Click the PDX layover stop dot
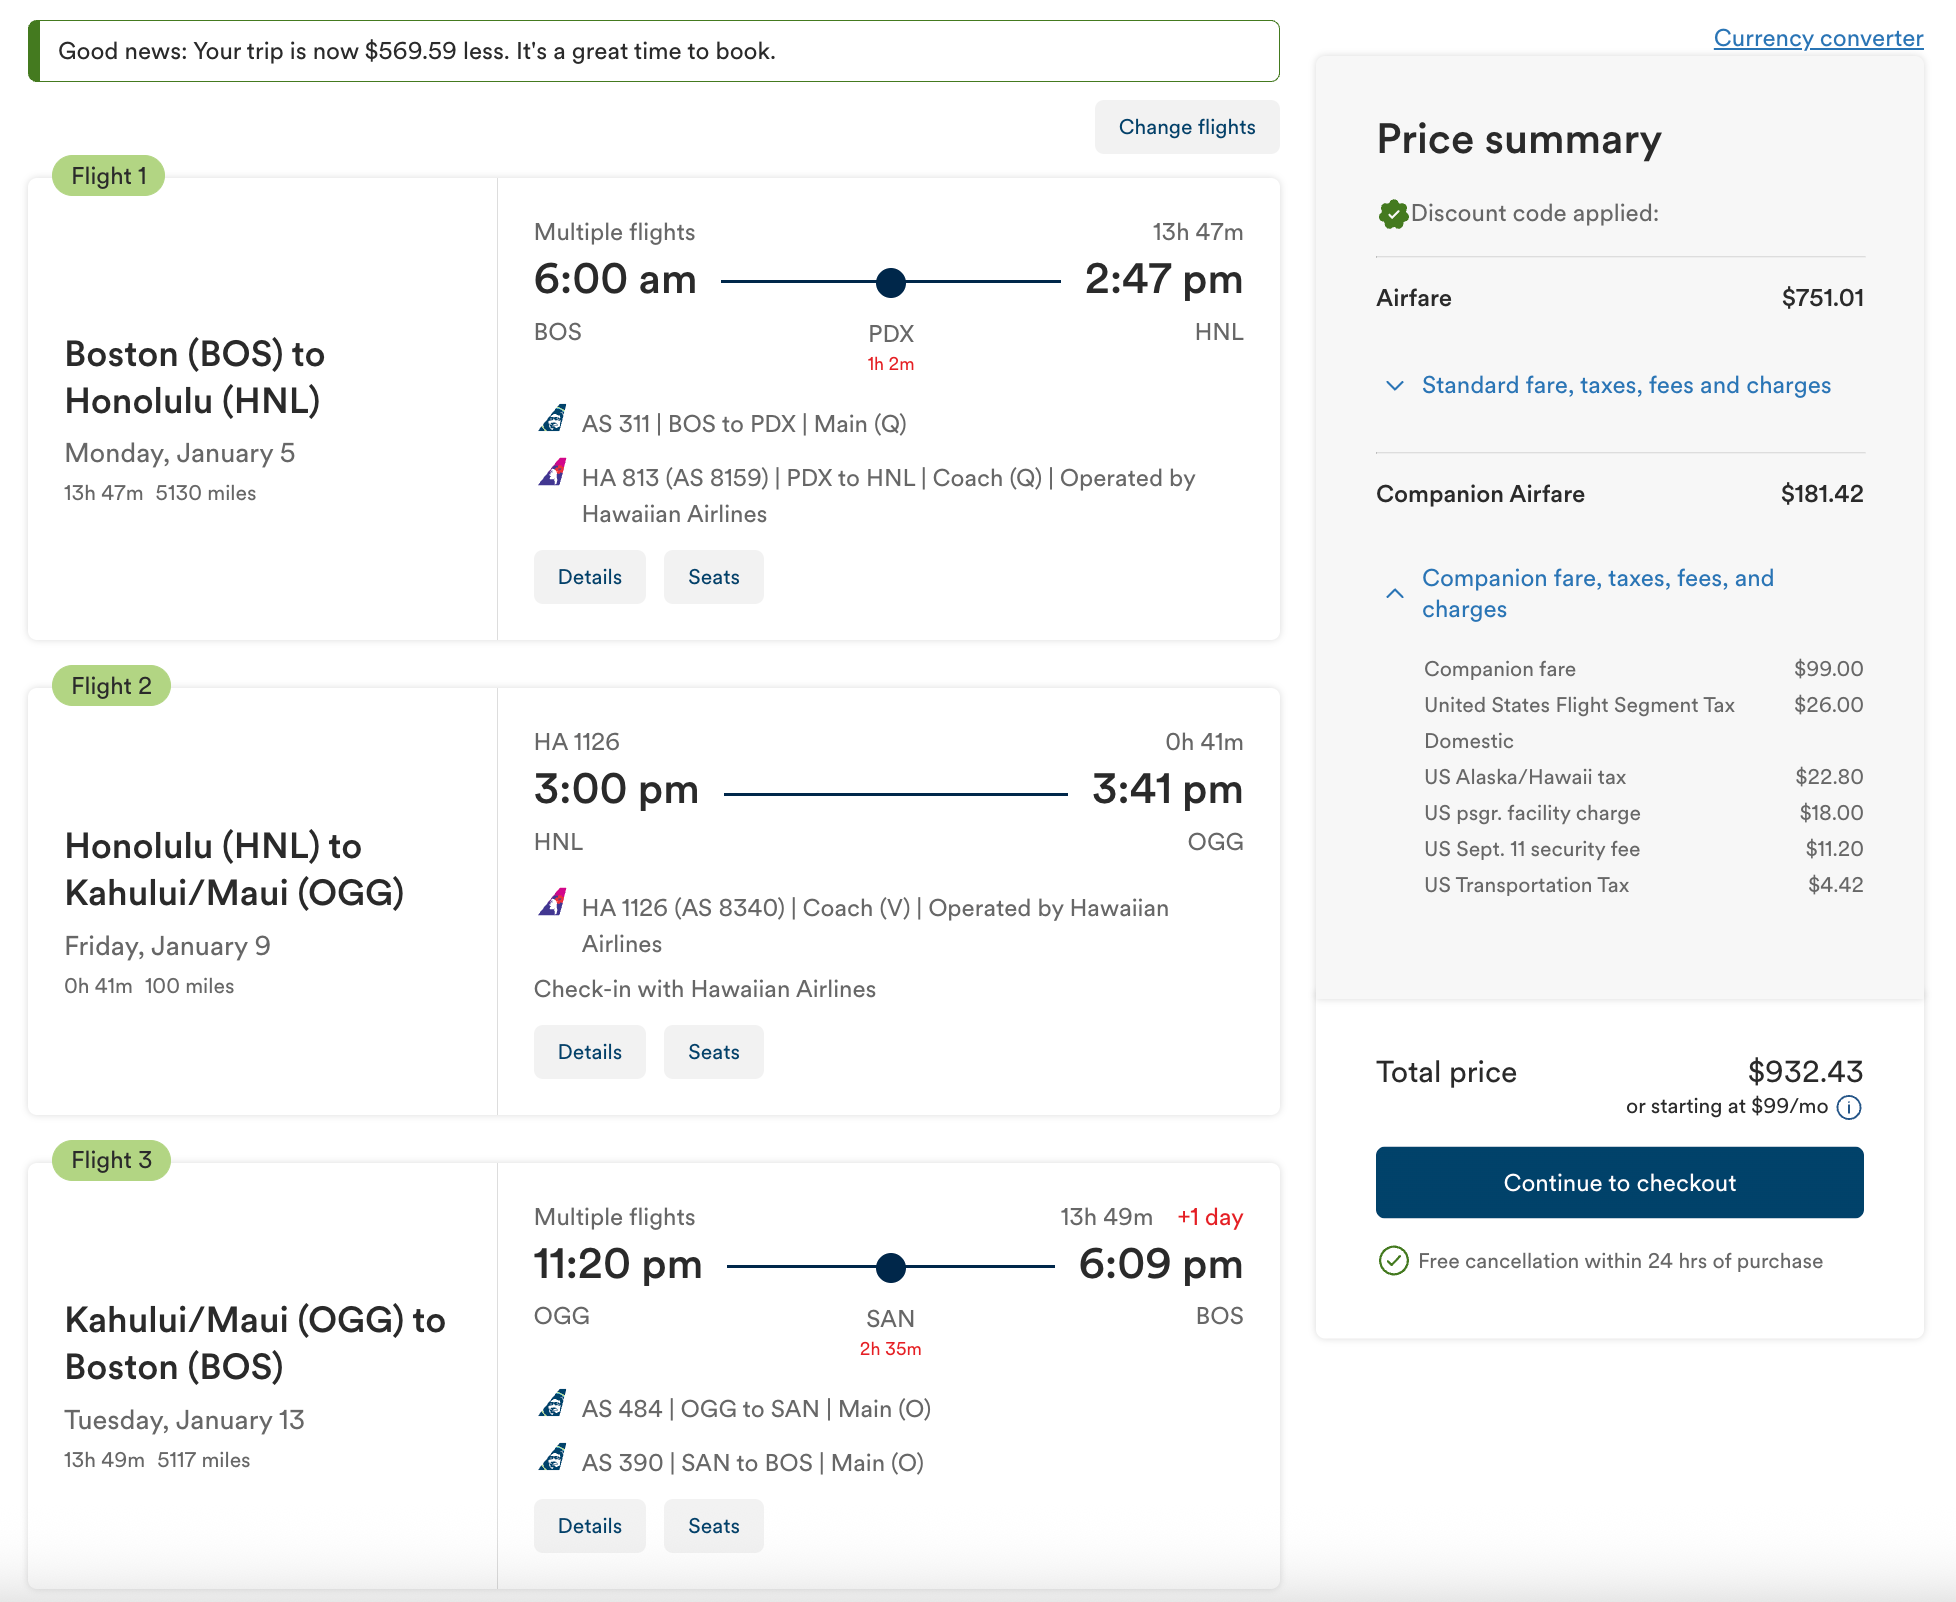This screenshot has width=1956, height=1602. (x=890, y=283)
